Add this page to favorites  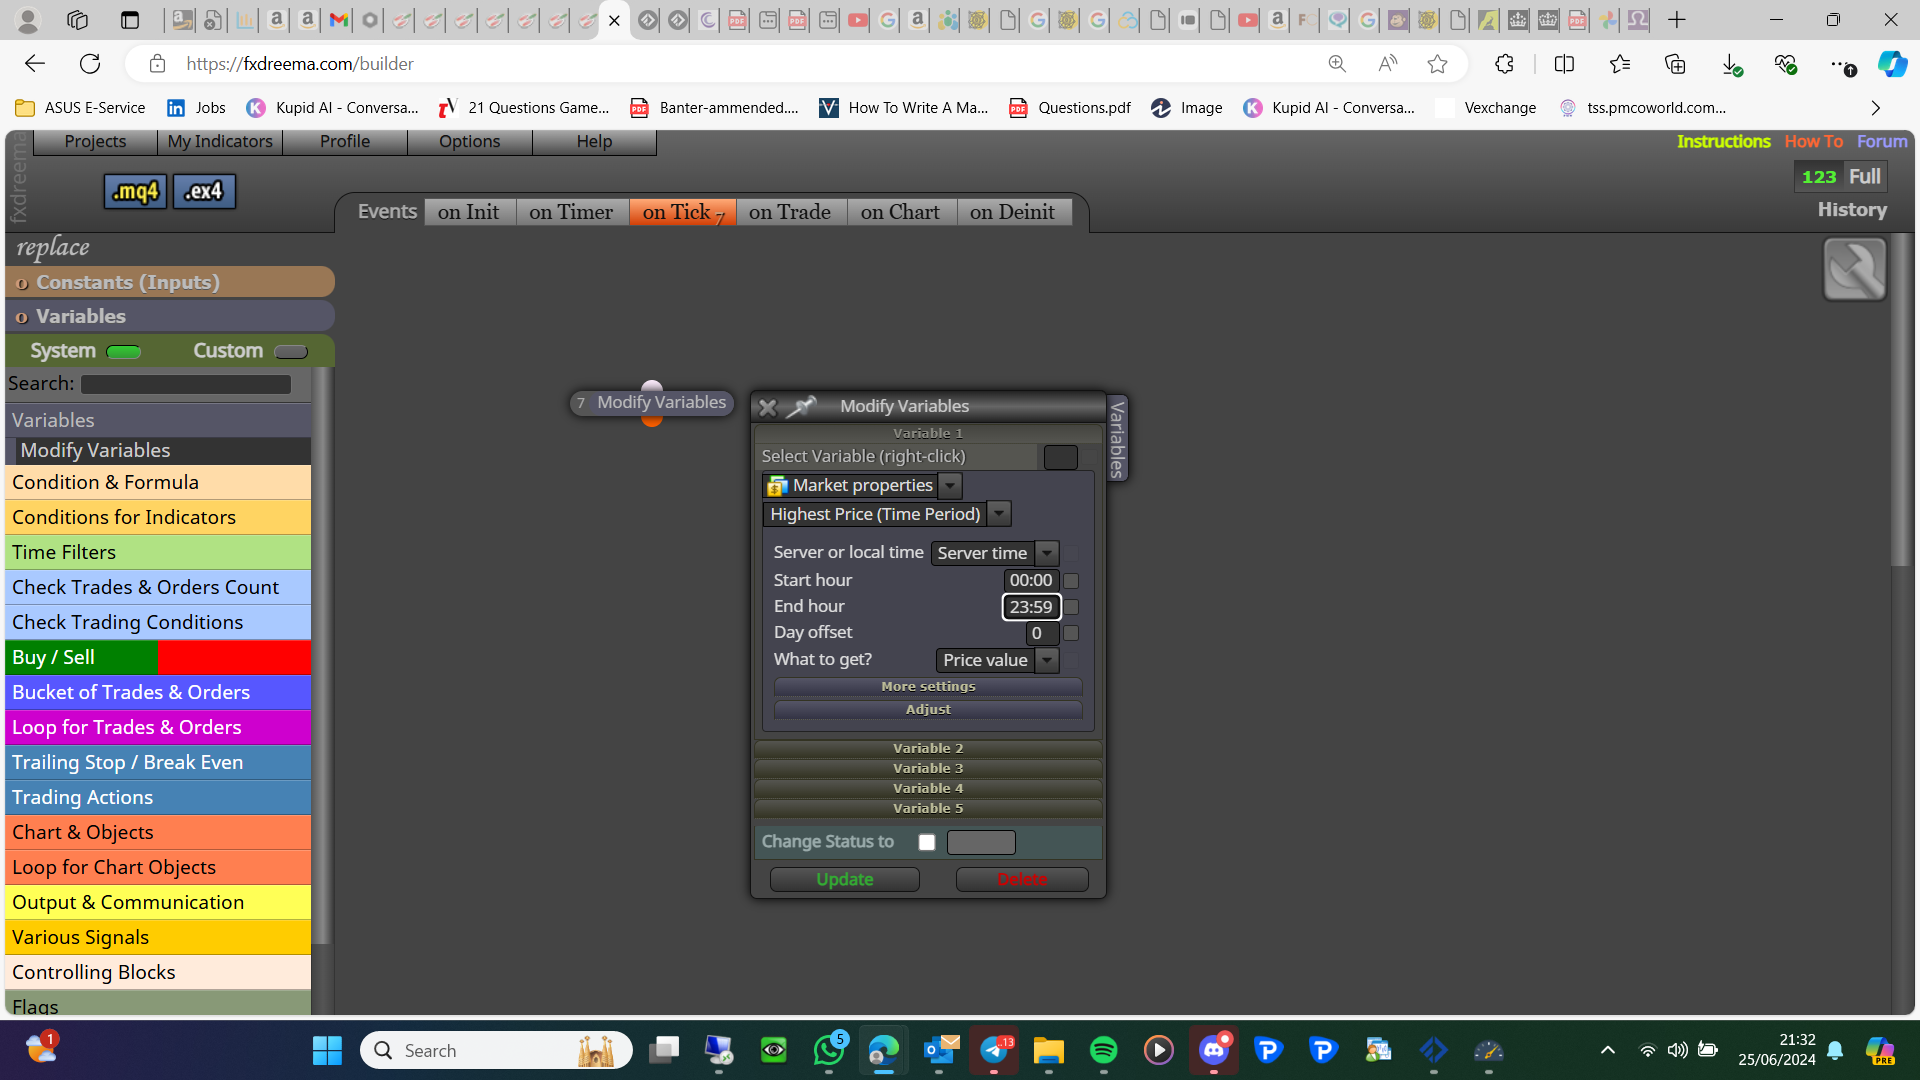(x=1437, y=64)
